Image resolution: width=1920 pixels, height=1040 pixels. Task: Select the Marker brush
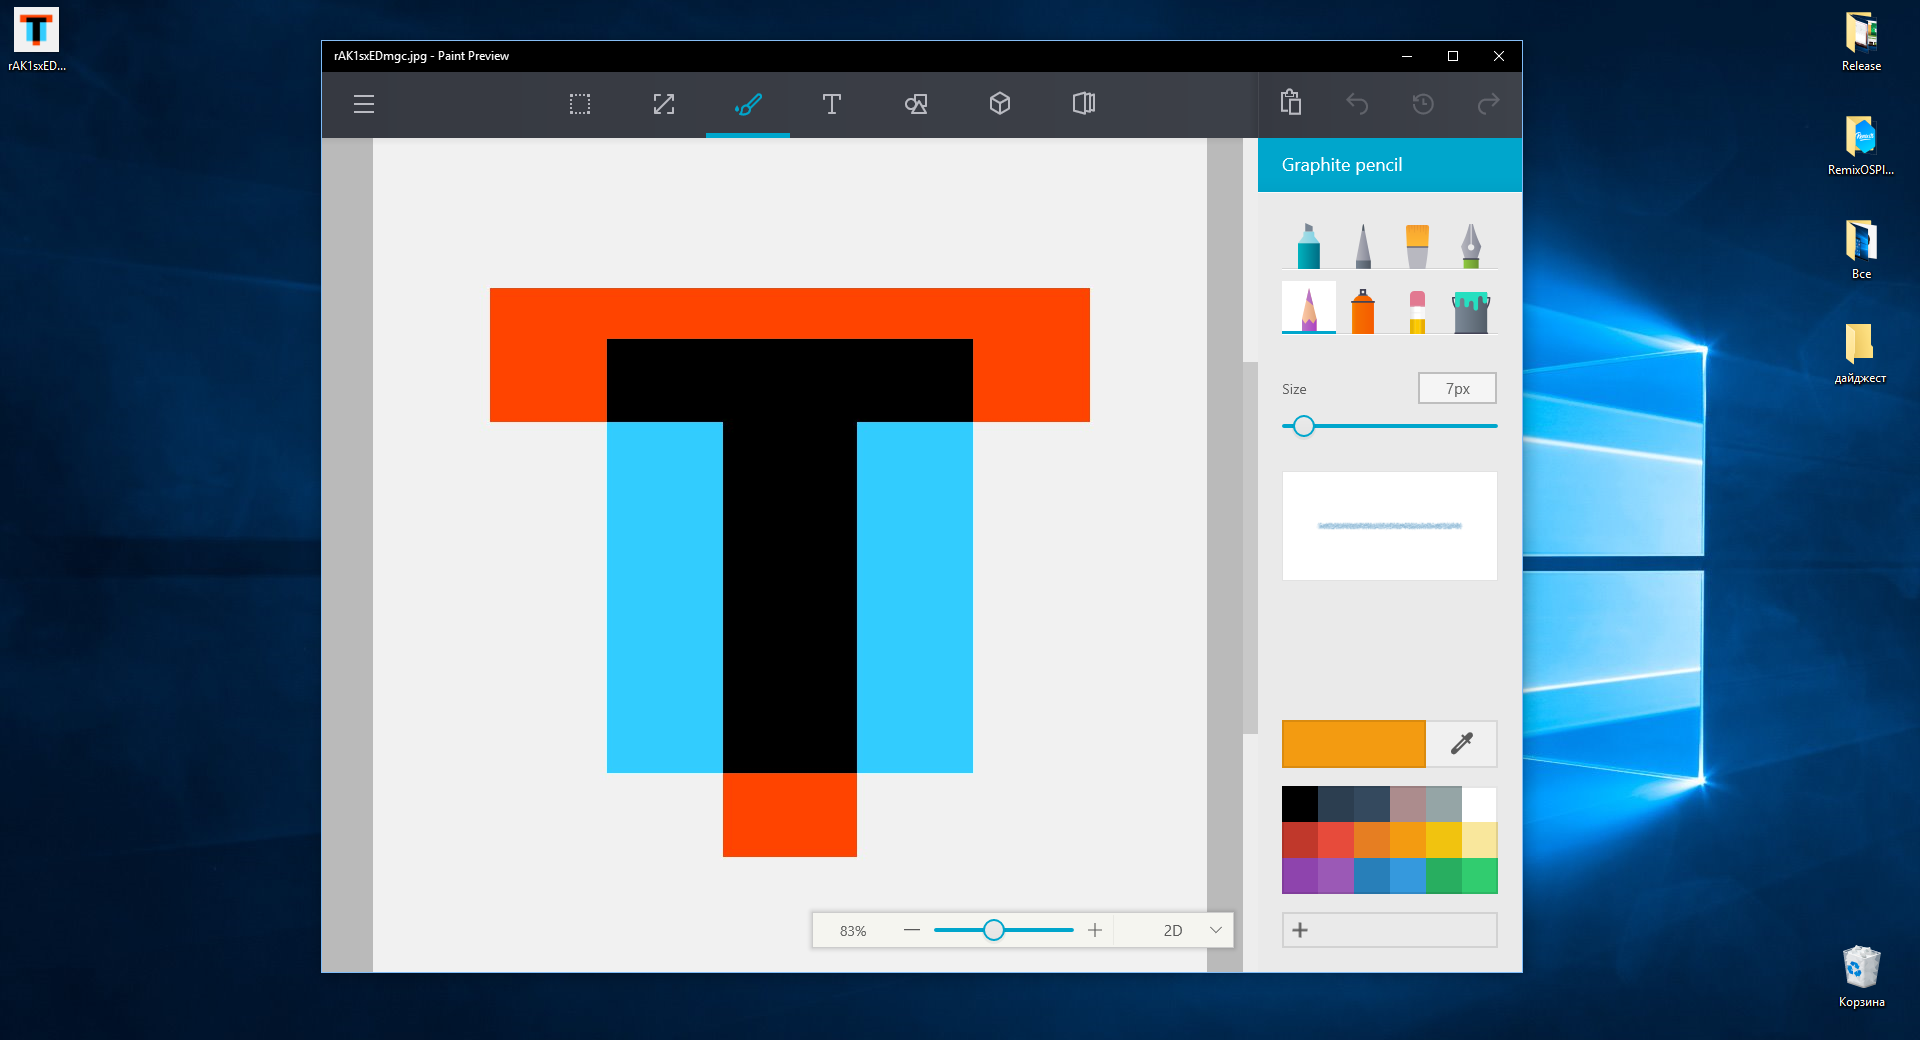1309,245
